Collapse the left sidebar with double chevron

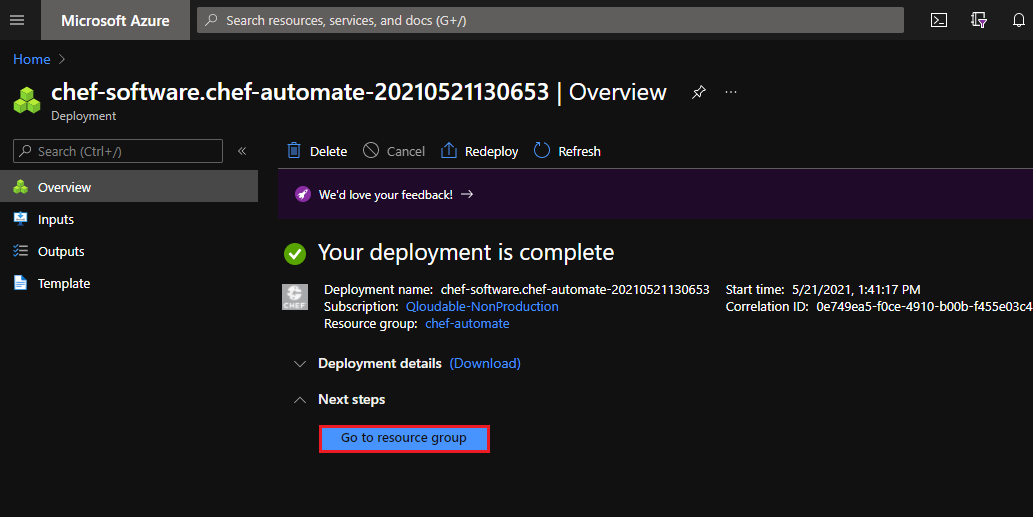[x=242, y=151]
